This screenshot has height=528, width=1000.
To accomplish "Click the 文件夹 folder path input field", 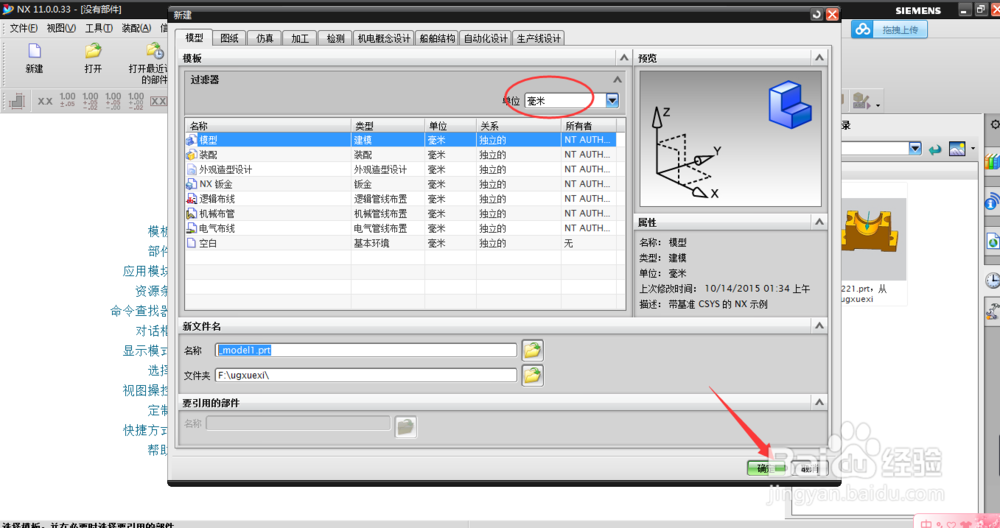I will 366,375.
